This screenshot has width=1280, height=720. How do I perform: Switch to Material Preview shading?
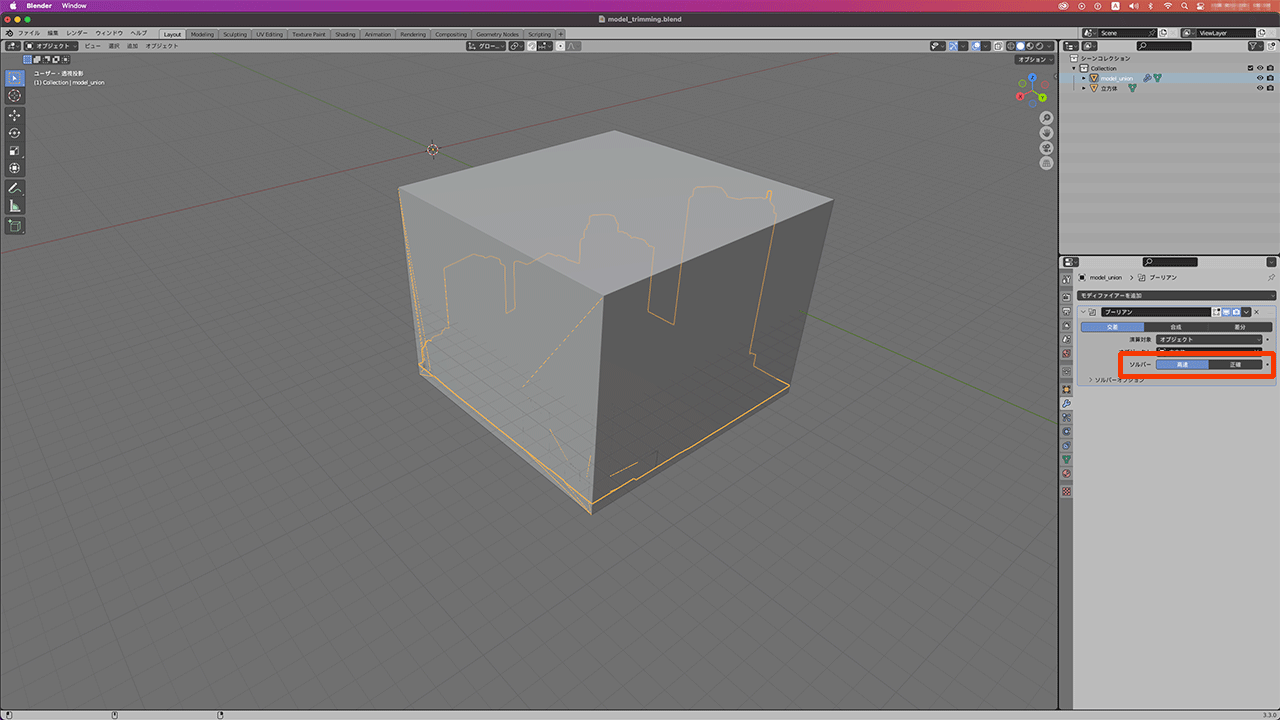(x=1030, y=46)
